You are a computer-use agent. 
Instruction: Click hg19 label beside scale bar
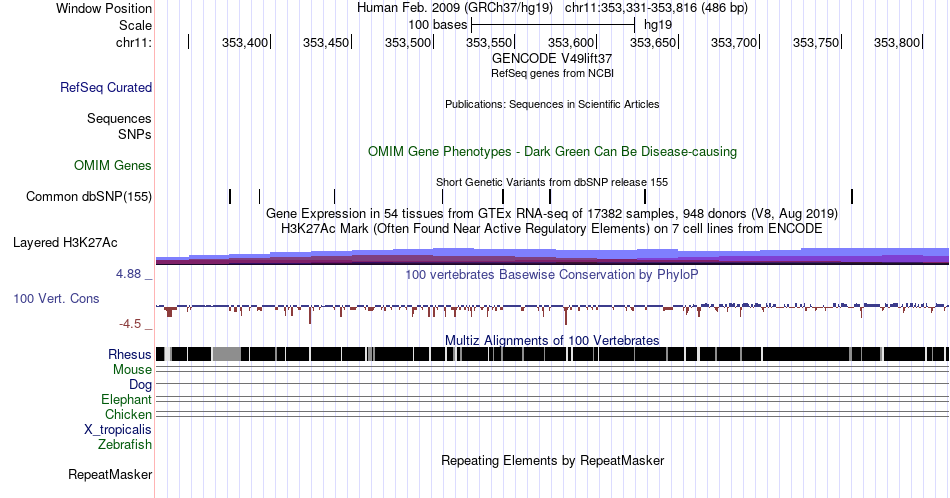click(x=658, y=25)
